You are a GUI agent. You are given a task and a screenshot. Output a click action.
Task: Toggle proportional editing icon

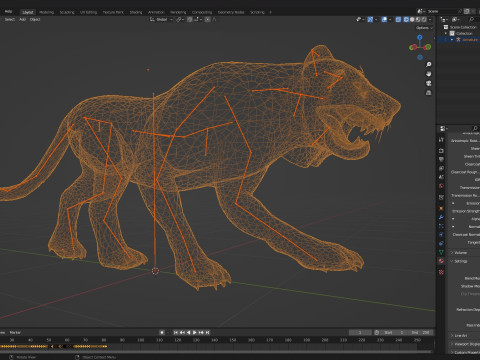pyautogui.click(x=207, y=19)
